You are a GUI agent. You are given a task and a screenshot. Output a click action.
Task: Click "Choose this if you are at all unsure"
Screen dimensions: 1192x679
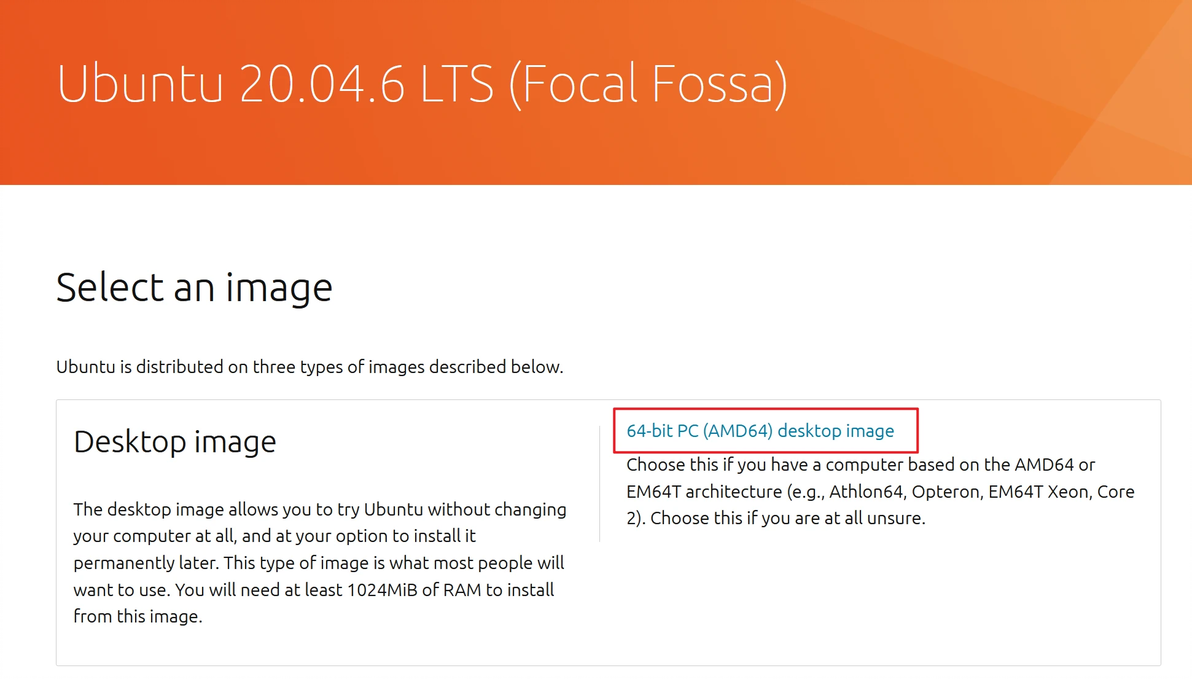pyautogui.click(x=788, y=519)
